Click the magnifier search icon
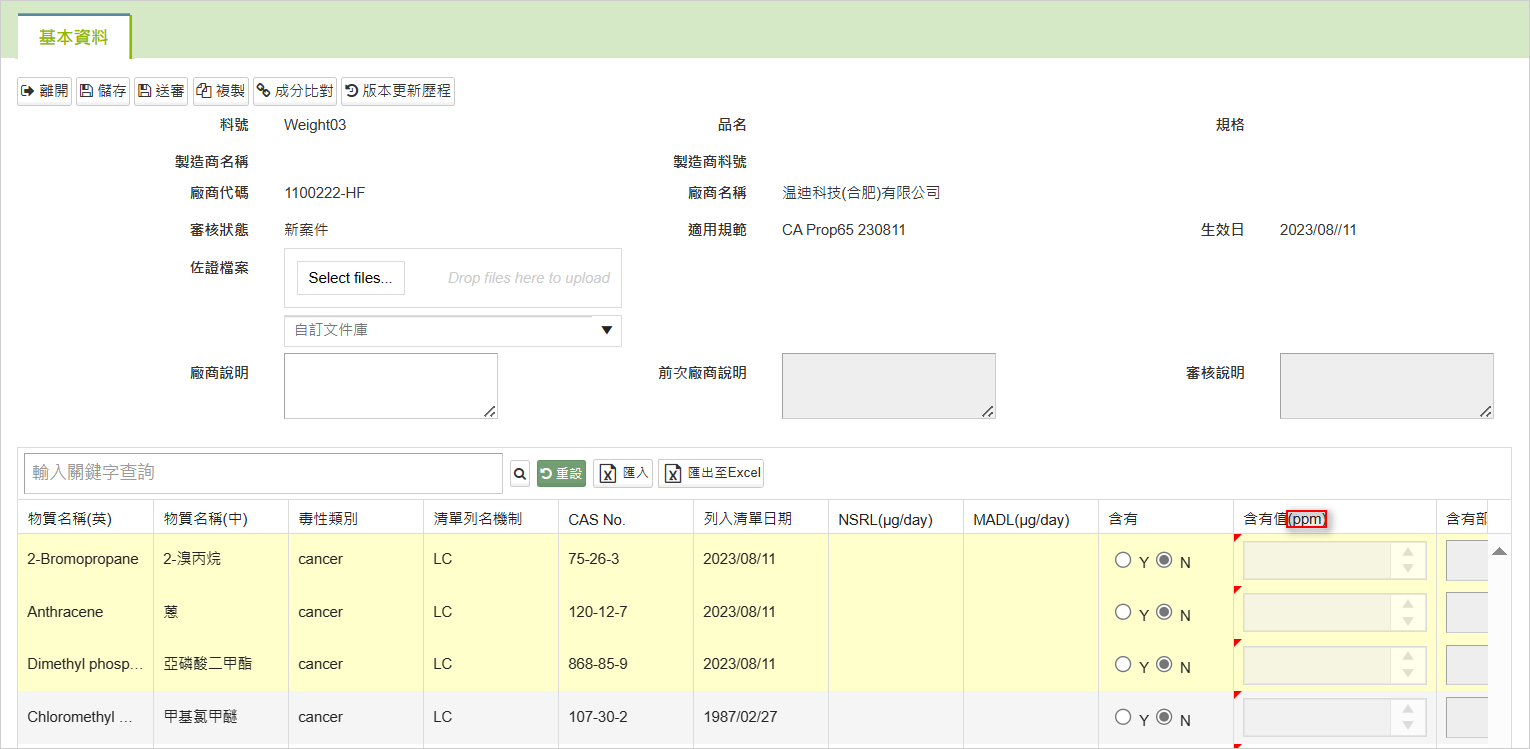Viewport: 1530px width, 749px height. coord(520,473)
